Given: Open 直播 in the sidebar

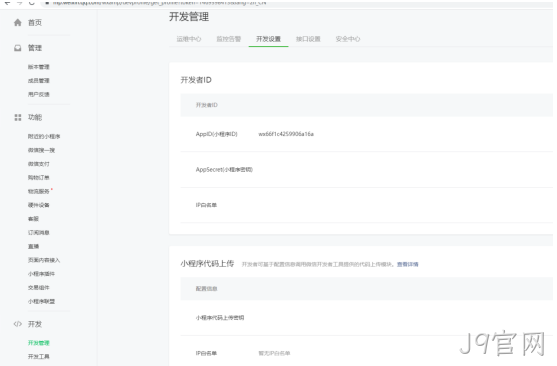Looking at the screenshot, I should coord(33,247).
